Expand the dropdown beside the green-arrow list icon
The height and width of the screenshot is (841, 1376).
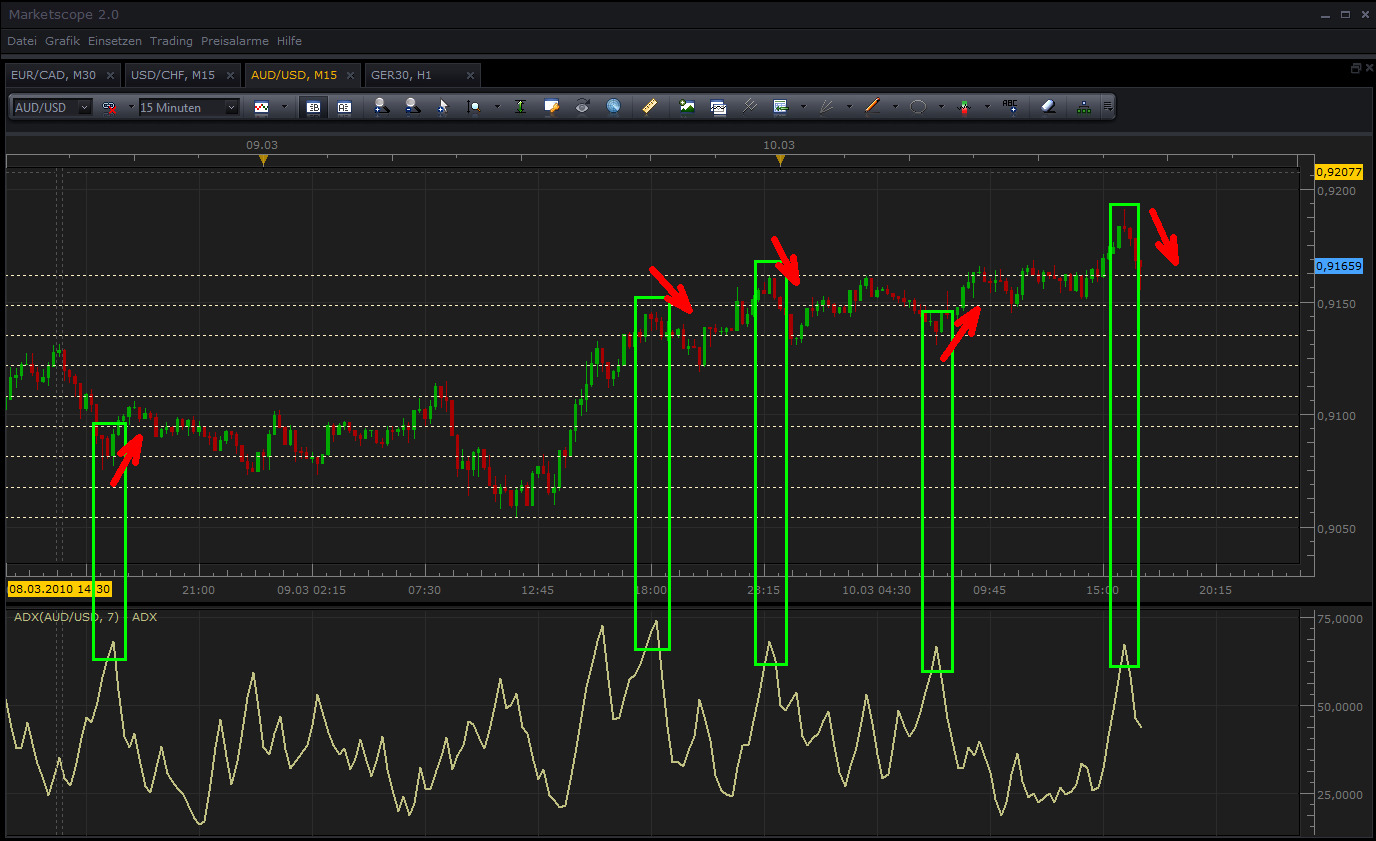(x=803, y=107)
